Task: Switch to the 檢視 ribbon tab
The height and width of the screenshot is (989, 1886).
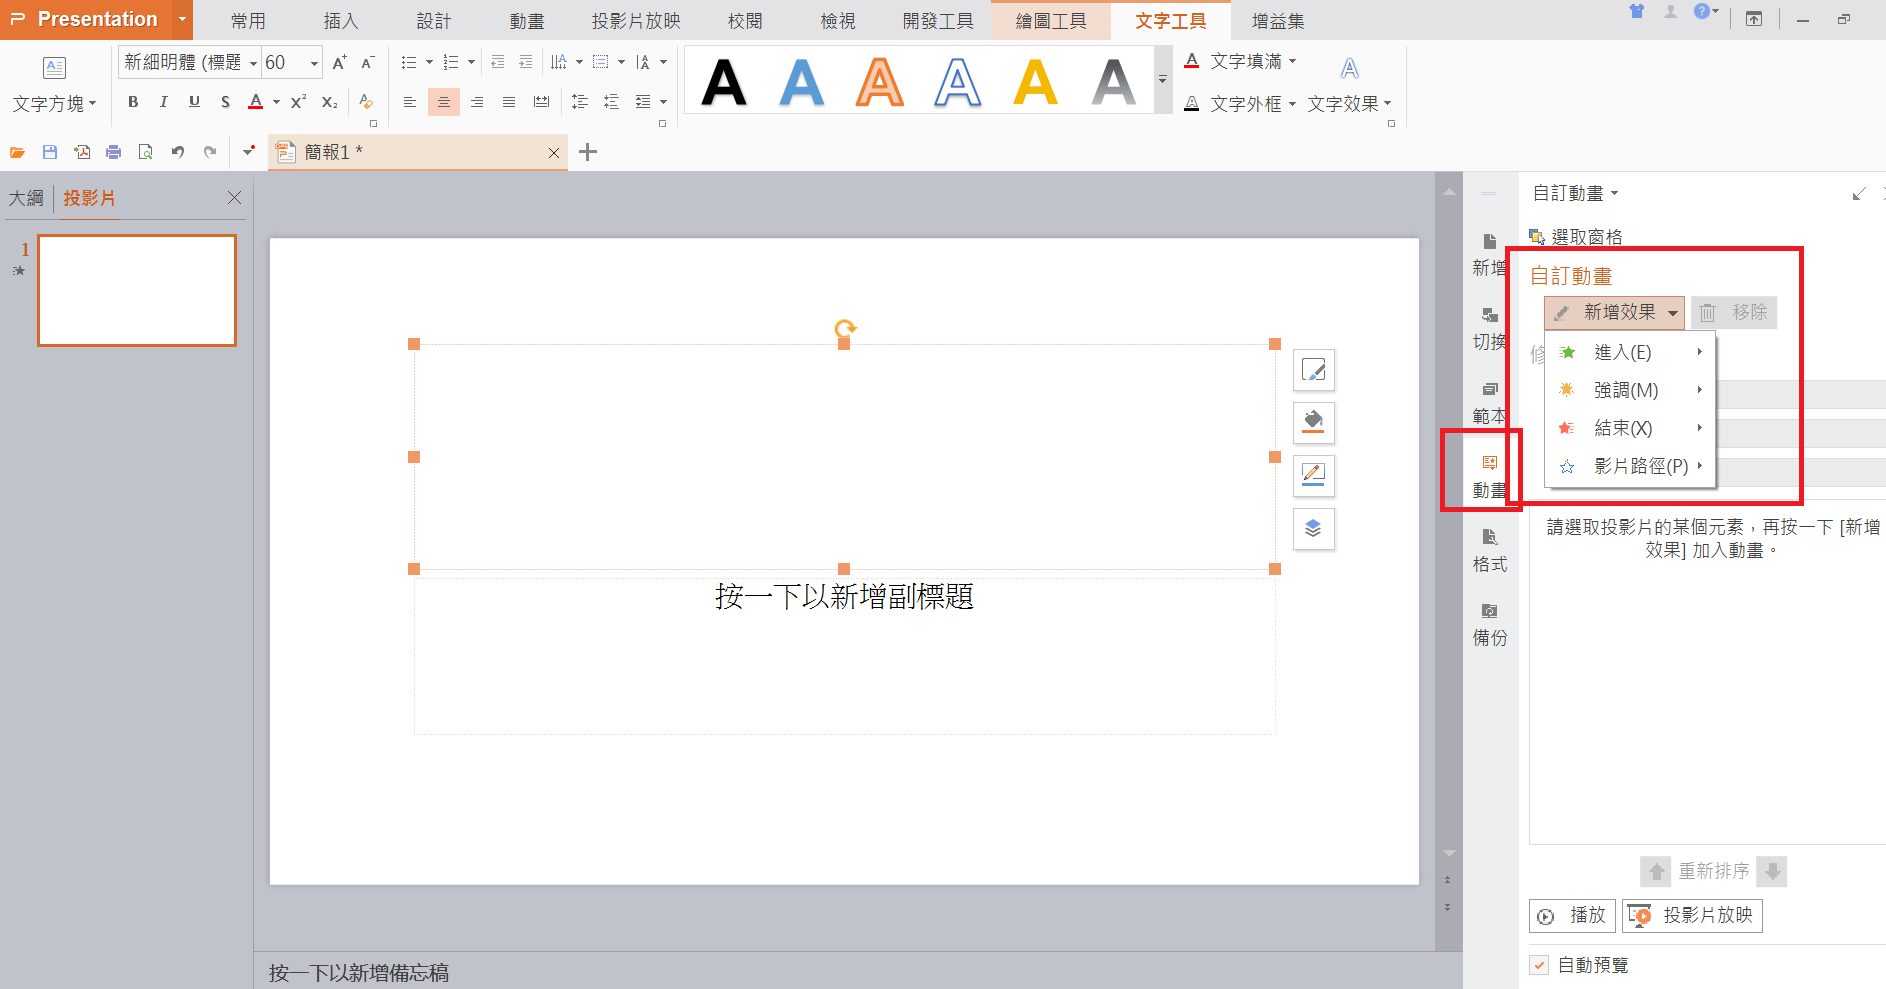Action: (838, 21)
